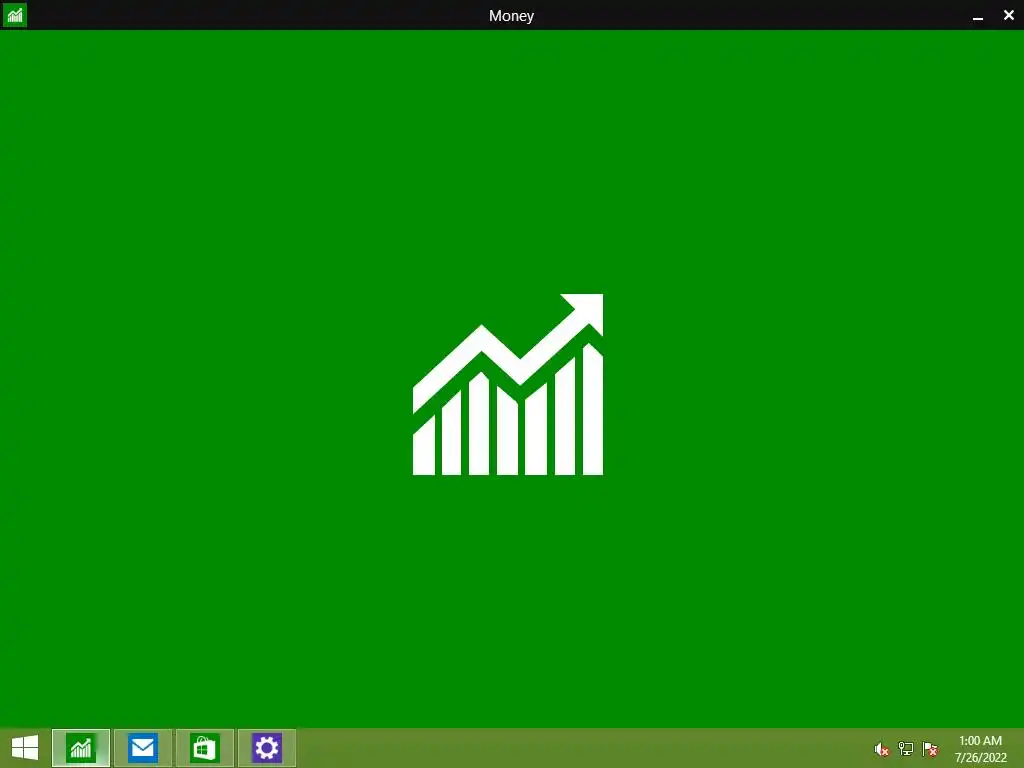Open the Action Center flag icon
1024x768 pixels.
[x=930, y=749]
